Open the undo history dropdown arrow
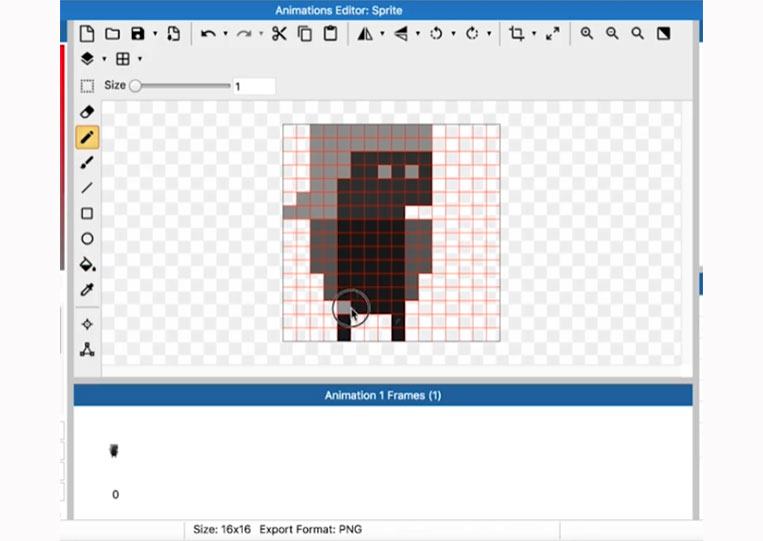This screenshot has width=763, height=541. (x=225, y=34)
